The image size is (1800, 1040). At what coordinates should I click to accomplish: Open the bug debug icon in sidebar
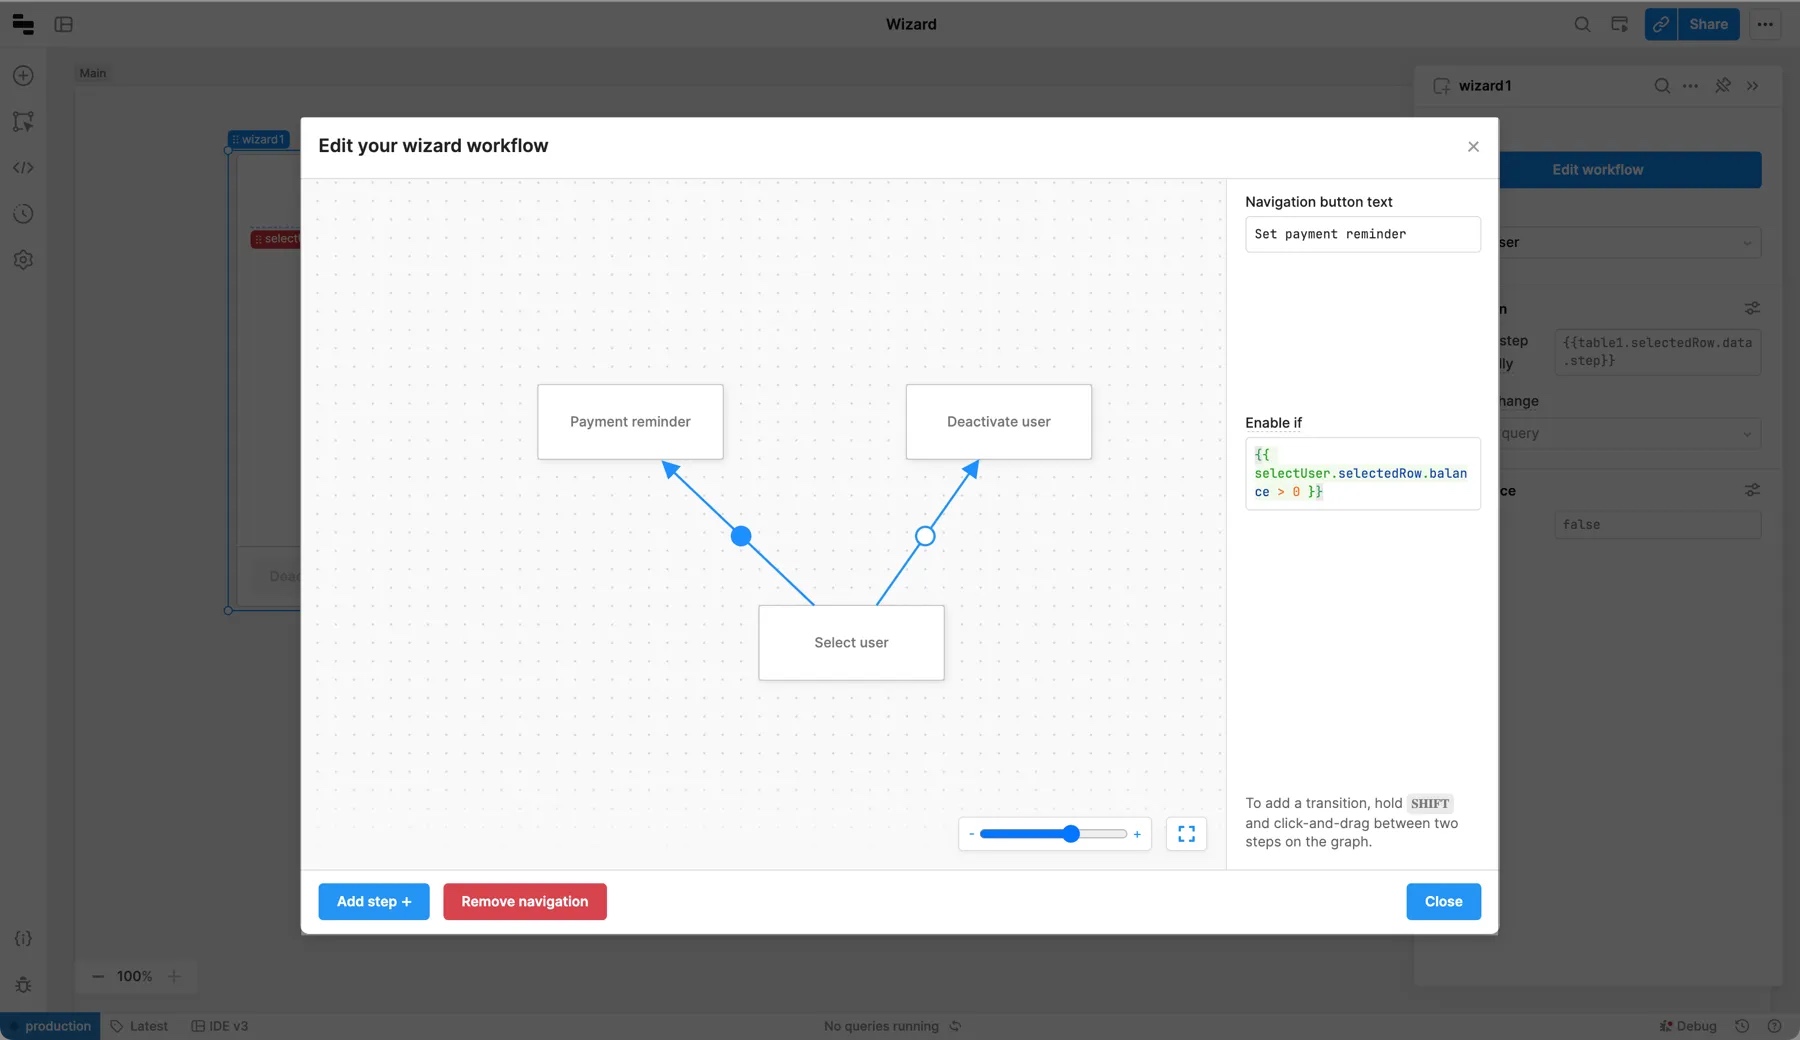(23, 985)
